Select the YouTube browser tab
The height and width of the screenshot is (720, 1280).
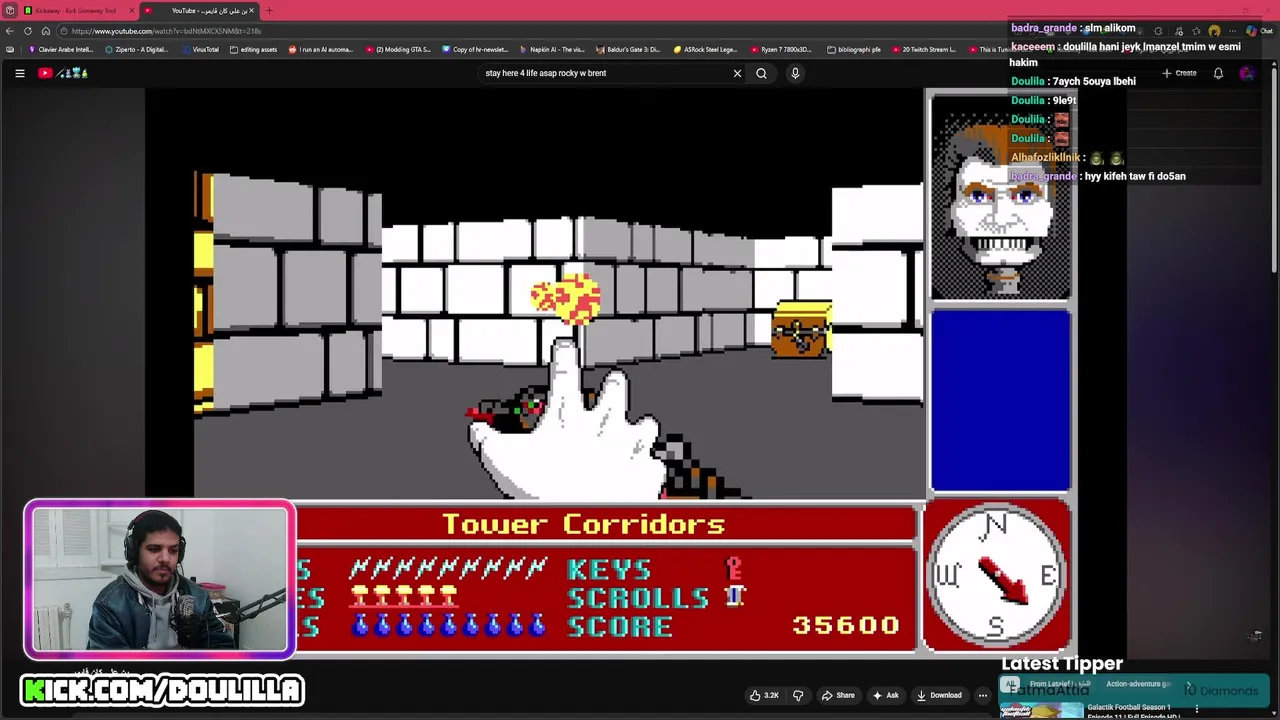pyautogui.click(x=200, y=10)
